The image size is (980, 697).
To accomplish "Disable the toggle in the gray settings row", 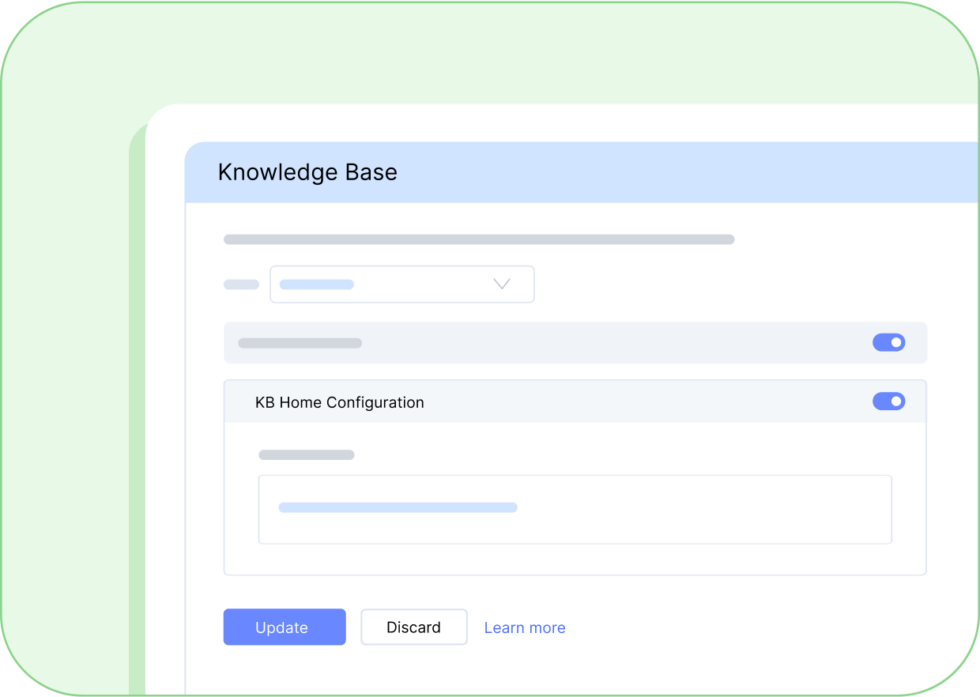I will [x=889, y=342].
